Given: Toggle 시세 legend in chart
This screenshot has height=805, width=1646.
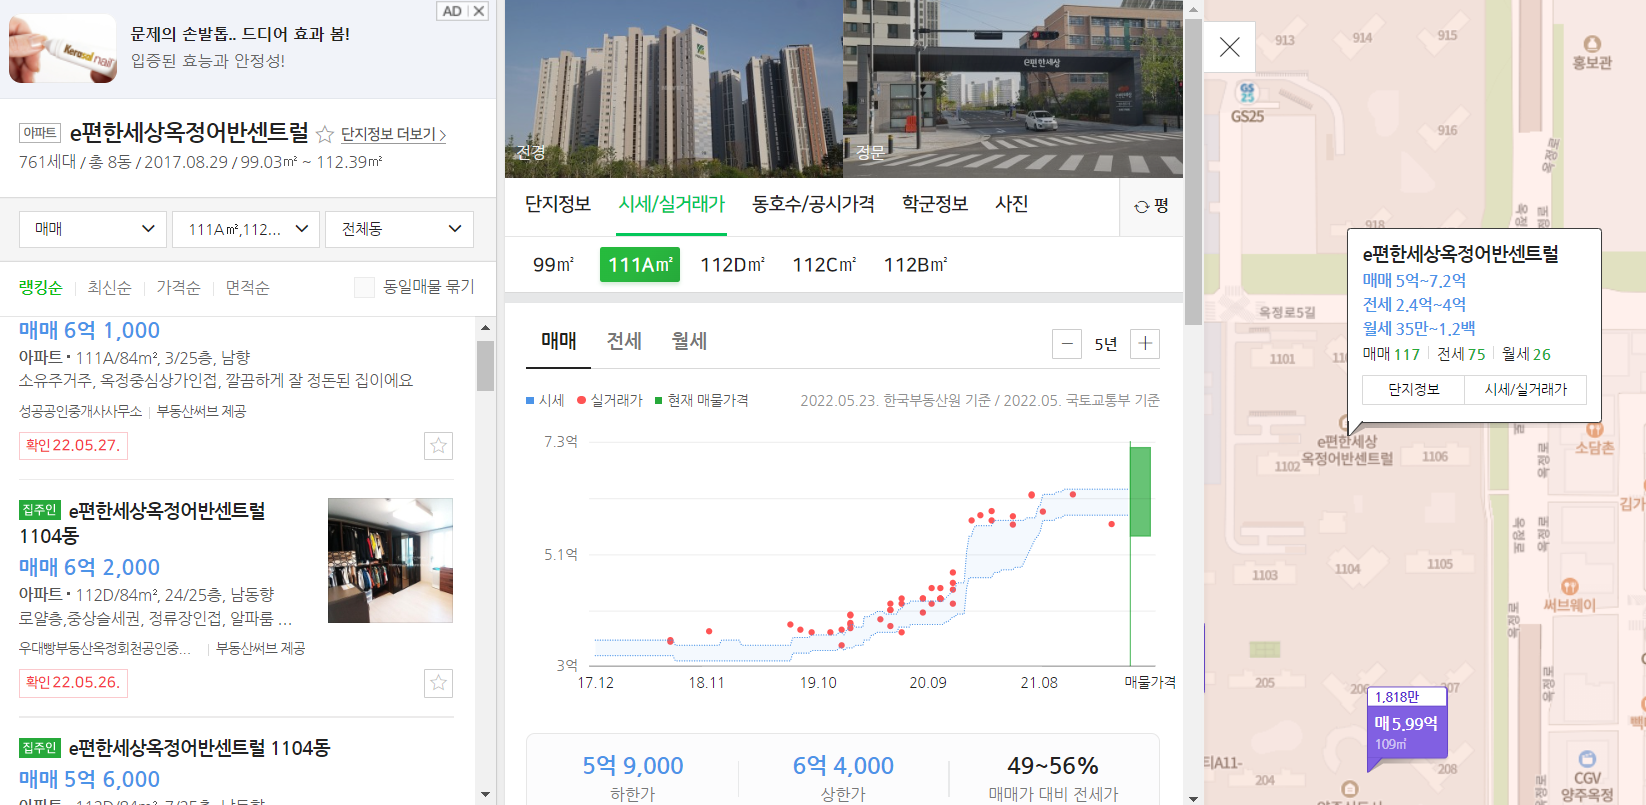Looking at the screenshot, I should (546, 400).
